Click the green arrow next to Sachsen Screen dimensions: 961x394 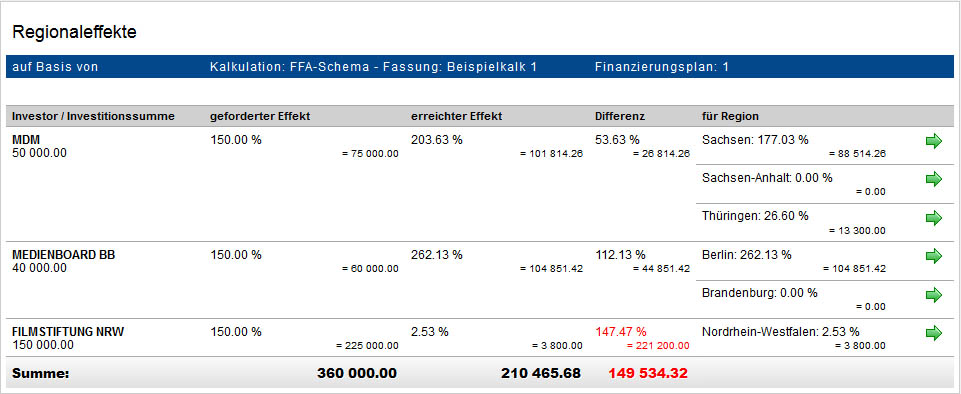coord(933,142)
